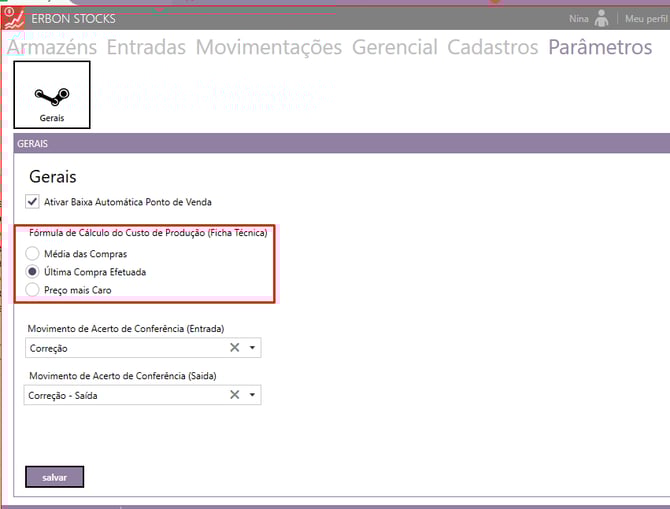This screenshot has height=509, width=670.
Task: Expand the Conferência (Entrada) dropdown arrow
Action: click(253, 348)
